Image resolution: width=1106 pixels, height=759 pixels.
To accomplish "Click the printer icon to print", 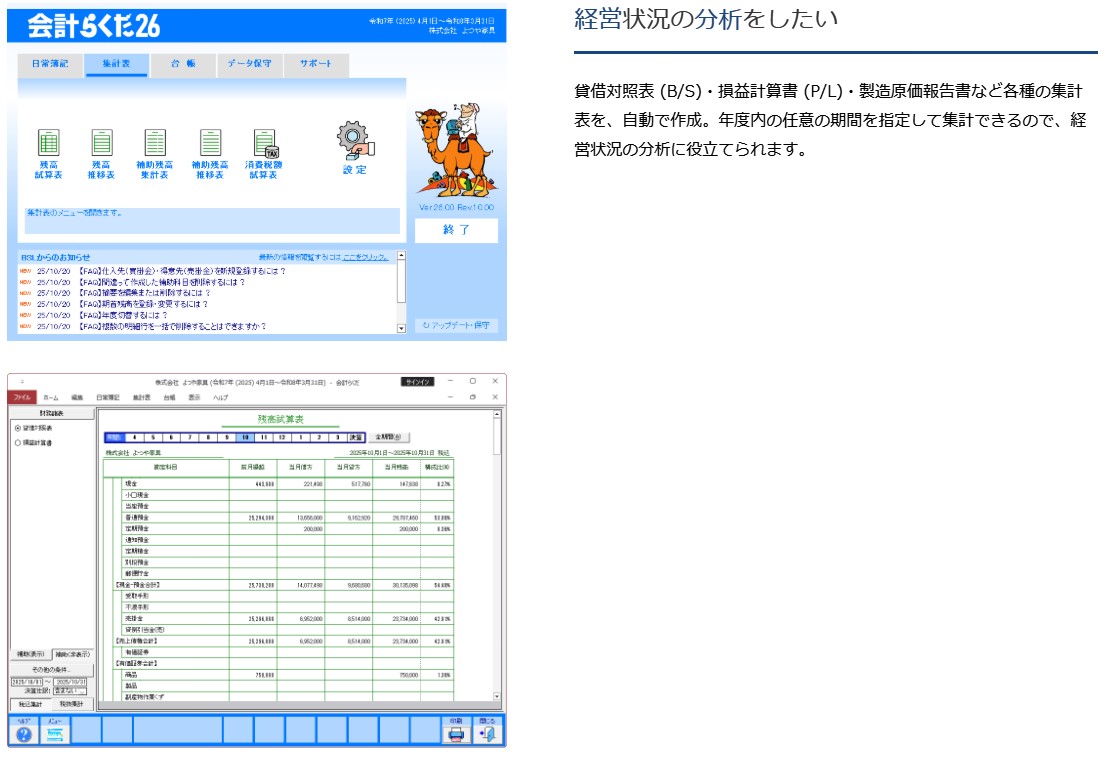I will (456, 734).
